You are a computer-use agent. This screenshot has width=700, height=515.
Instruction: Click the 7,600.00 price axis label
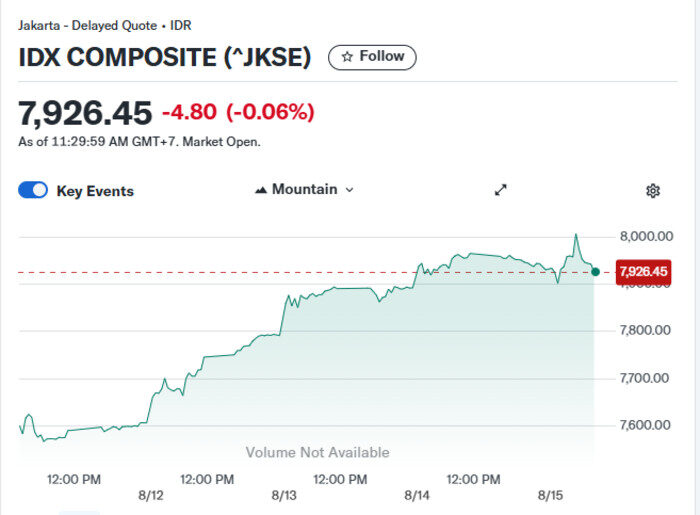[645, 425]
